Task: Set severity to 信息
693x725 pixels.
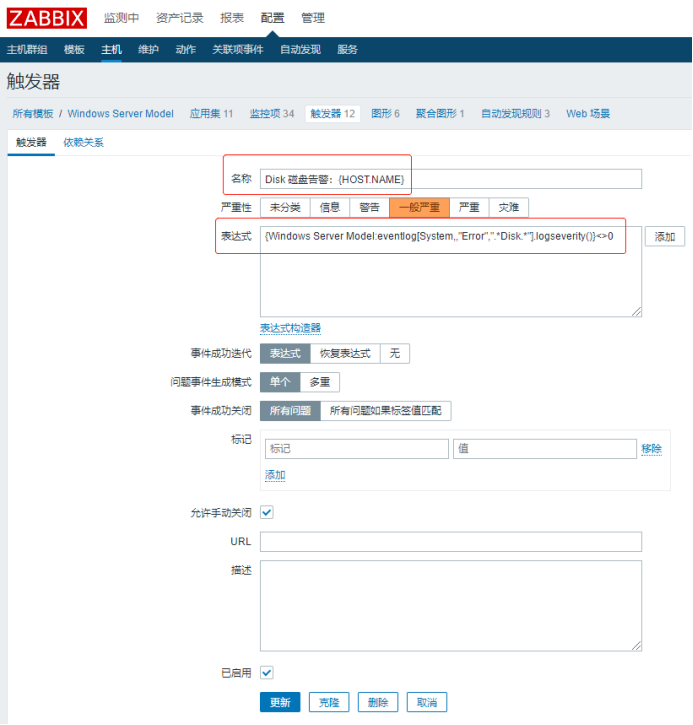Action: point(330,208)
